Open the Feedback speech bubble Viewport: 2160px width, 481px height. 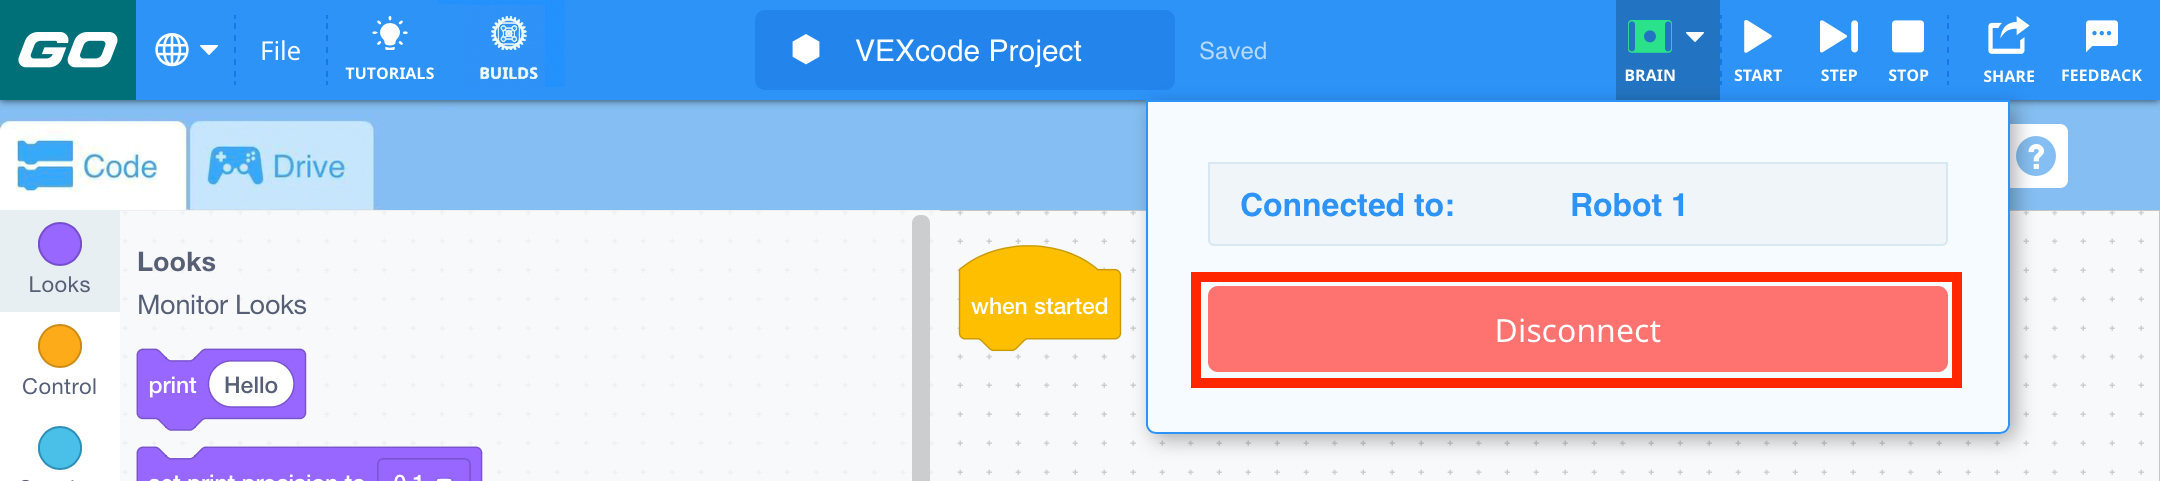tap(2101, 49)
